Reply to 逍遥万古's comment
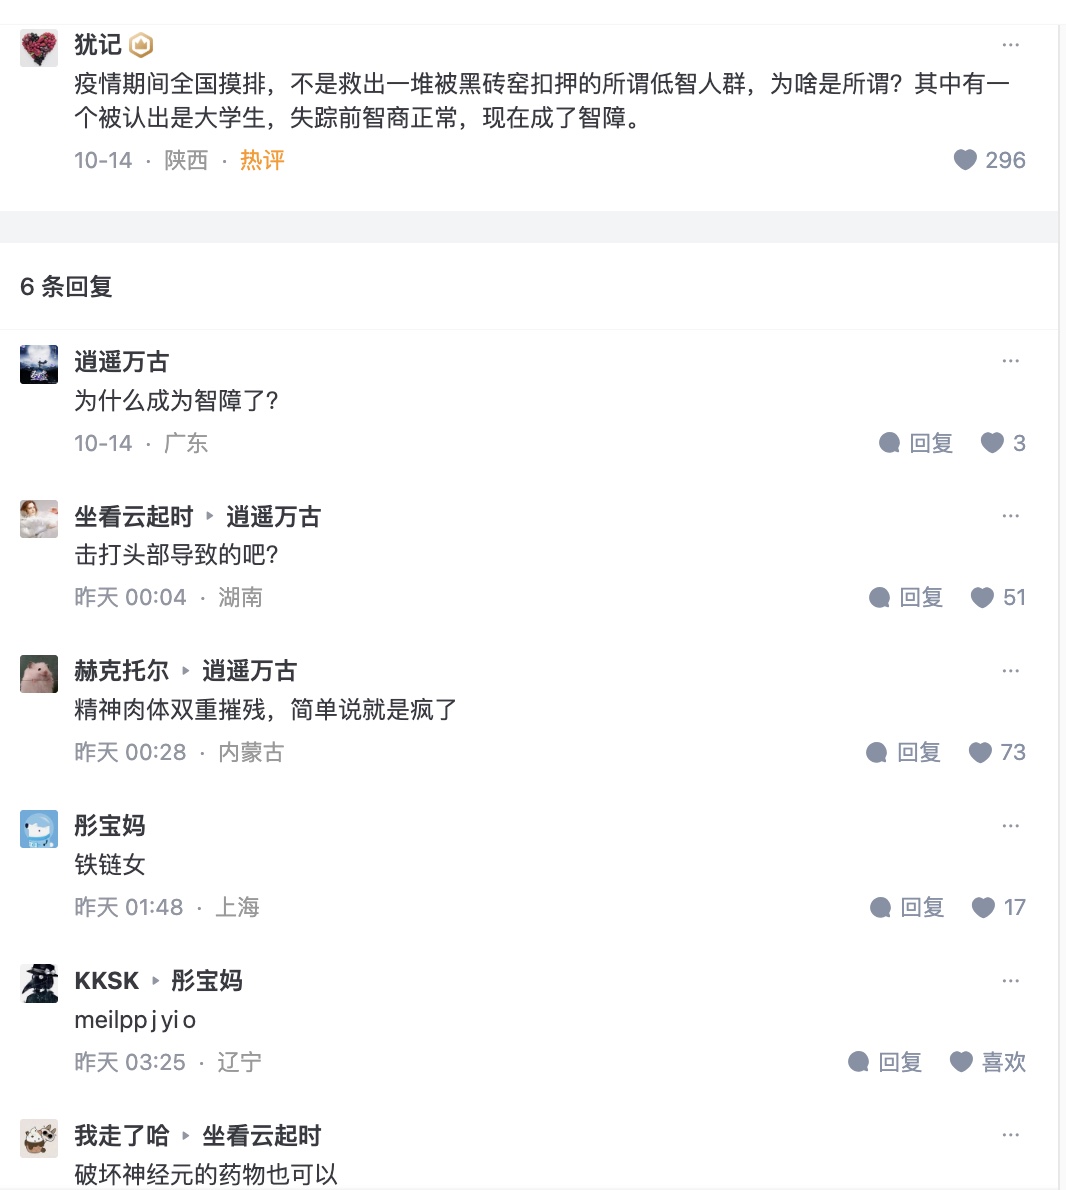 (916, 443)
